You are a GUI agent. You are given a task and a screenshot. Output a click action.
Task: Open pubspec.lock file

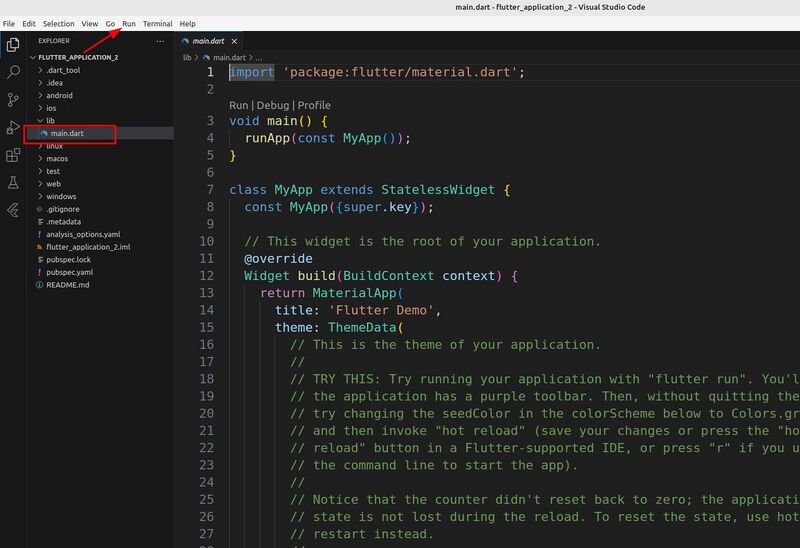pyautogui.click(x=68, y=260)
